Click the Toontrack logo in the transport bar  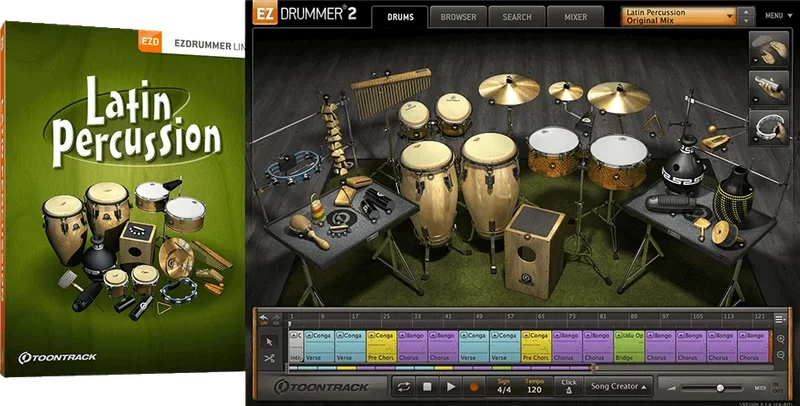coord(321,387)
